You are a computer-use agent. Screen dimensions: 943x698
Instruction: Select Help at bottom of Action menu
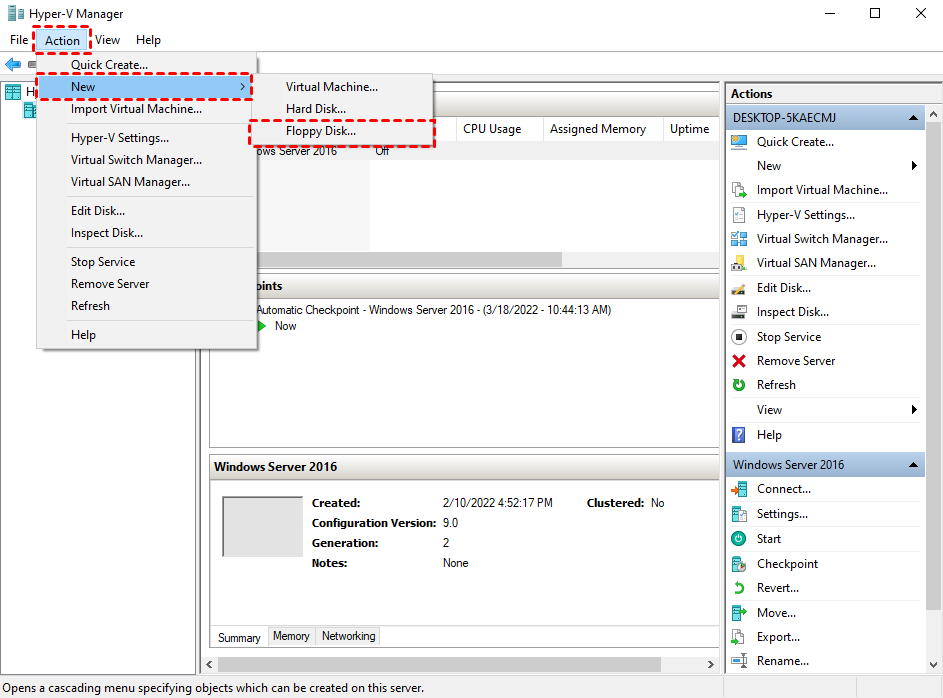tap(147, 335)
